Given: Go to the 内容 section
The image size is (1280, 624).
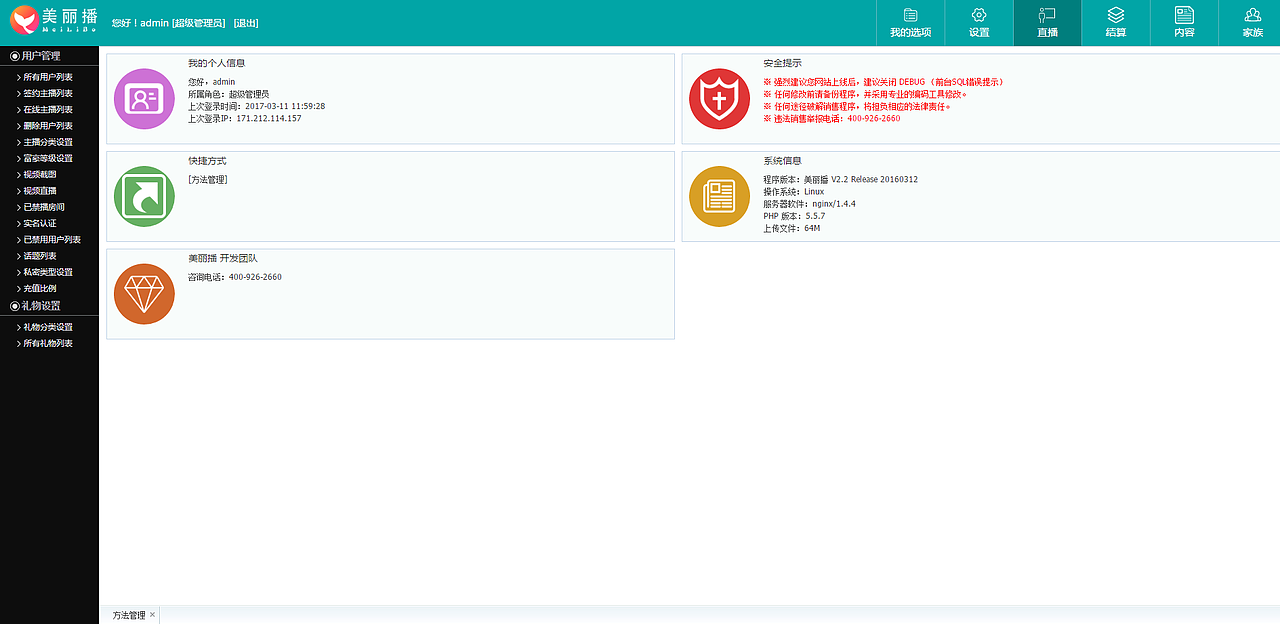Looking at the screenshot, I should (1184, 23).
